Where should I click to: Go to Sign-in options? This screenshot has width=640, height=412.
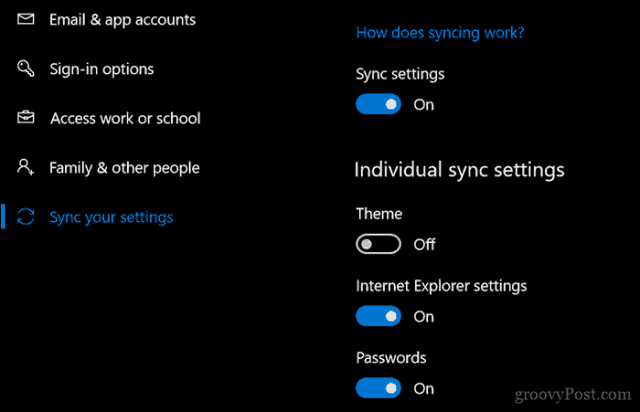(x=102, y=69)
